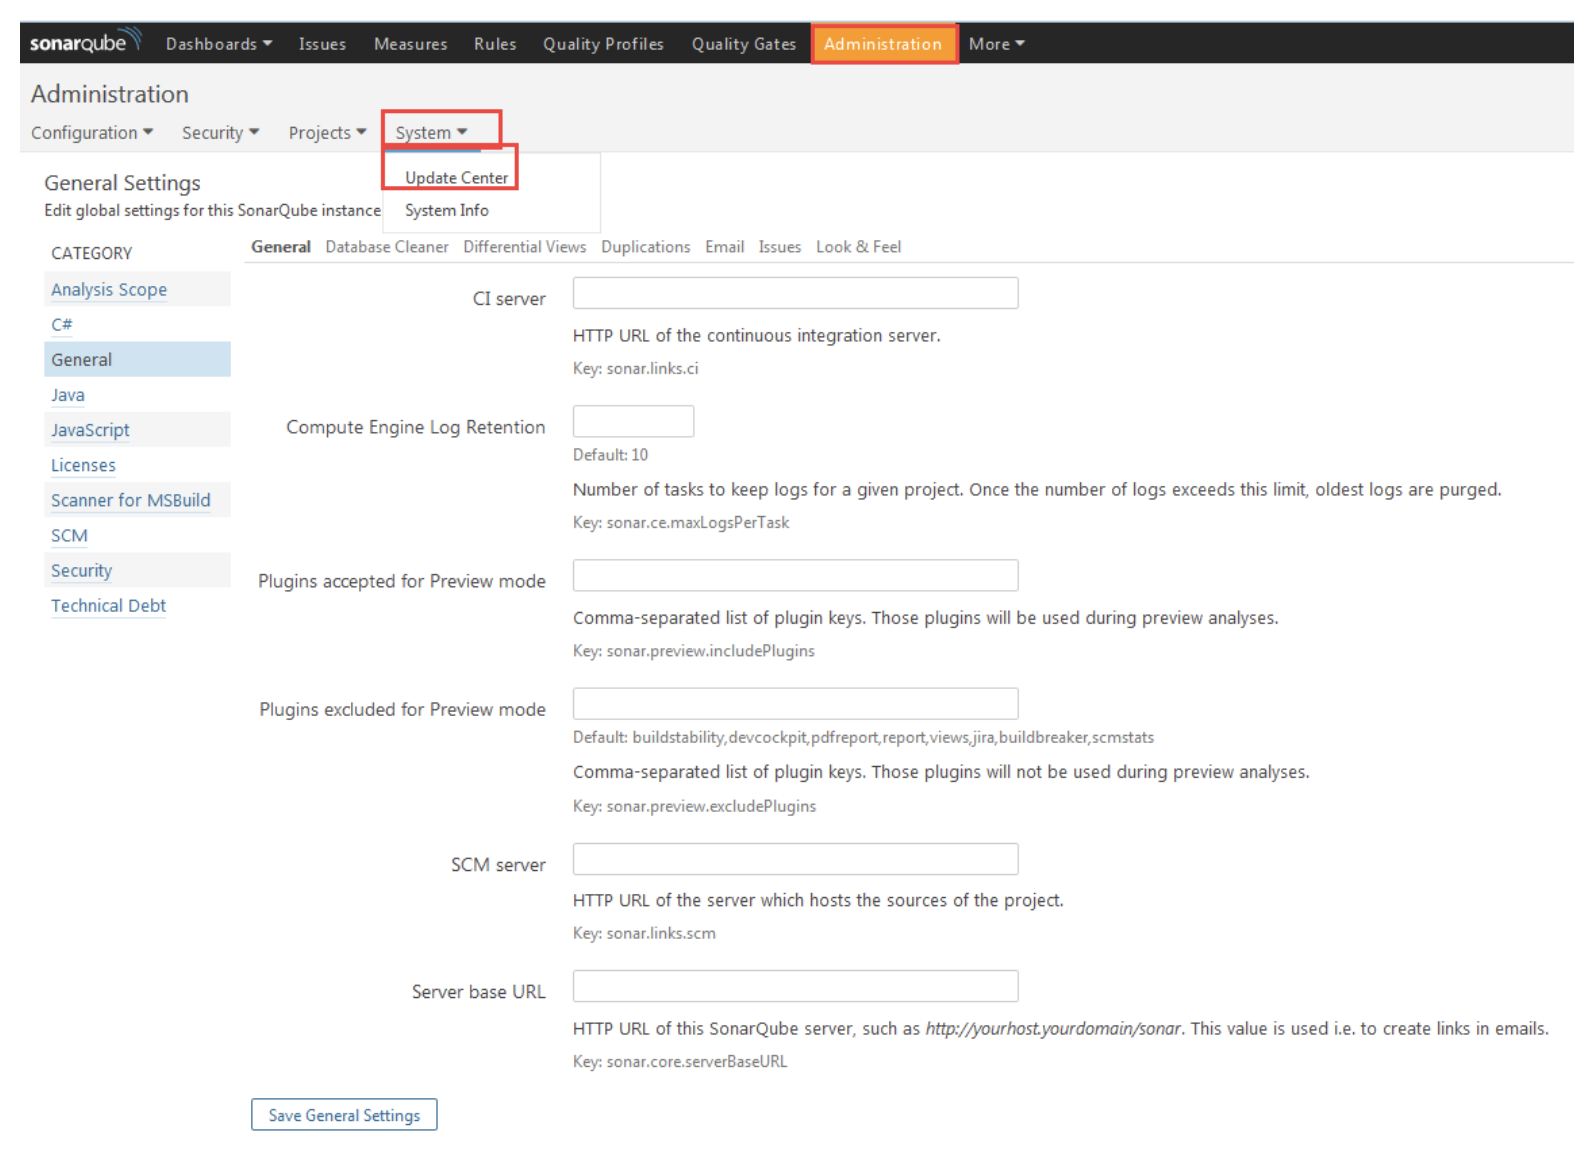The width and height of the screenshot is (1574, 1160).
Task: Focus the SCM server input field
Action: [795, 859]
